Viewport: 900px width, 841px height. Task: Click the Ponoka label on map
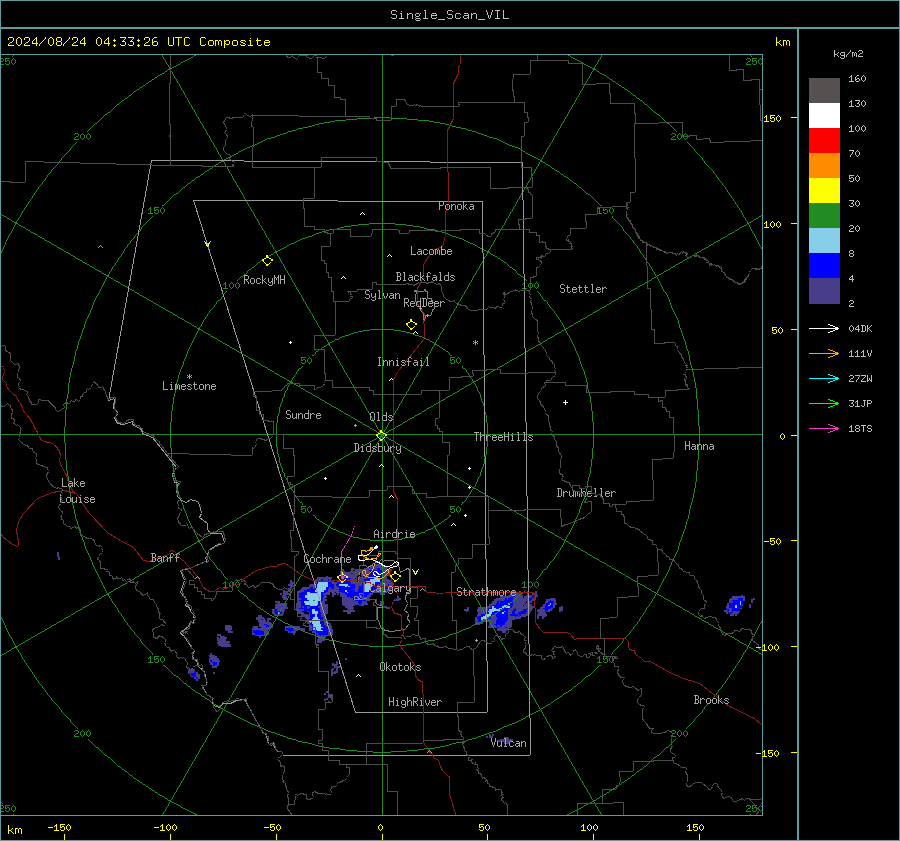point(456,206)
